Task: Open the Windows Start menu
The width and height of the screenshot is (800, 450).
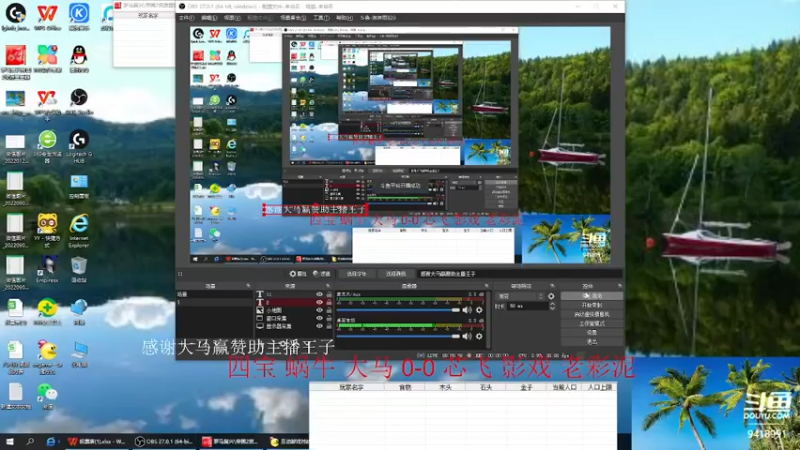Action: coord(9,442)
